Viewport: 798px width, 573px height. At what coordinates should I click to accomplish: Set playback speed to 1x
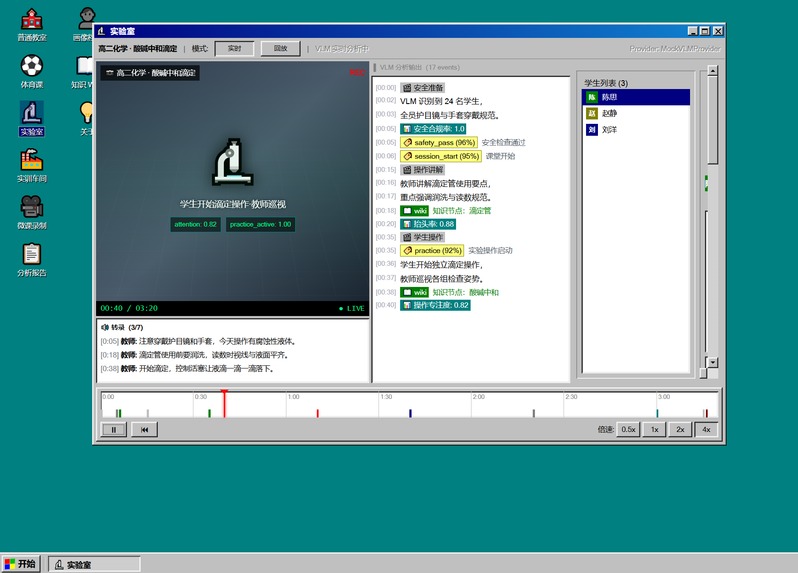click(x=654, y=429)
